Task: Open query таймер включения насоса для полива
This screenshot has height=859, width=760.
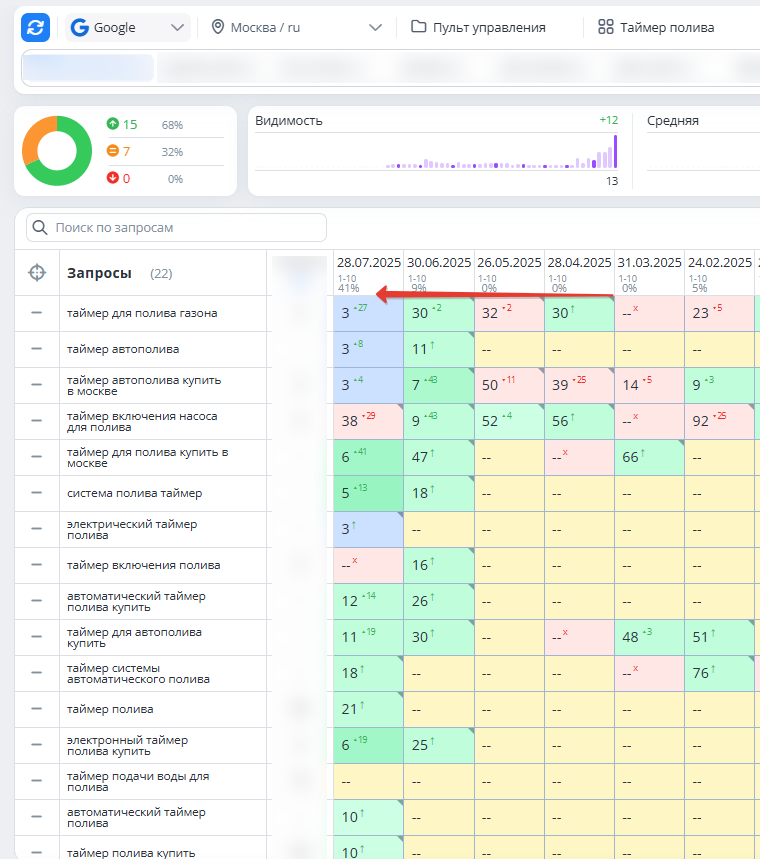Action: tap(142, 421)
